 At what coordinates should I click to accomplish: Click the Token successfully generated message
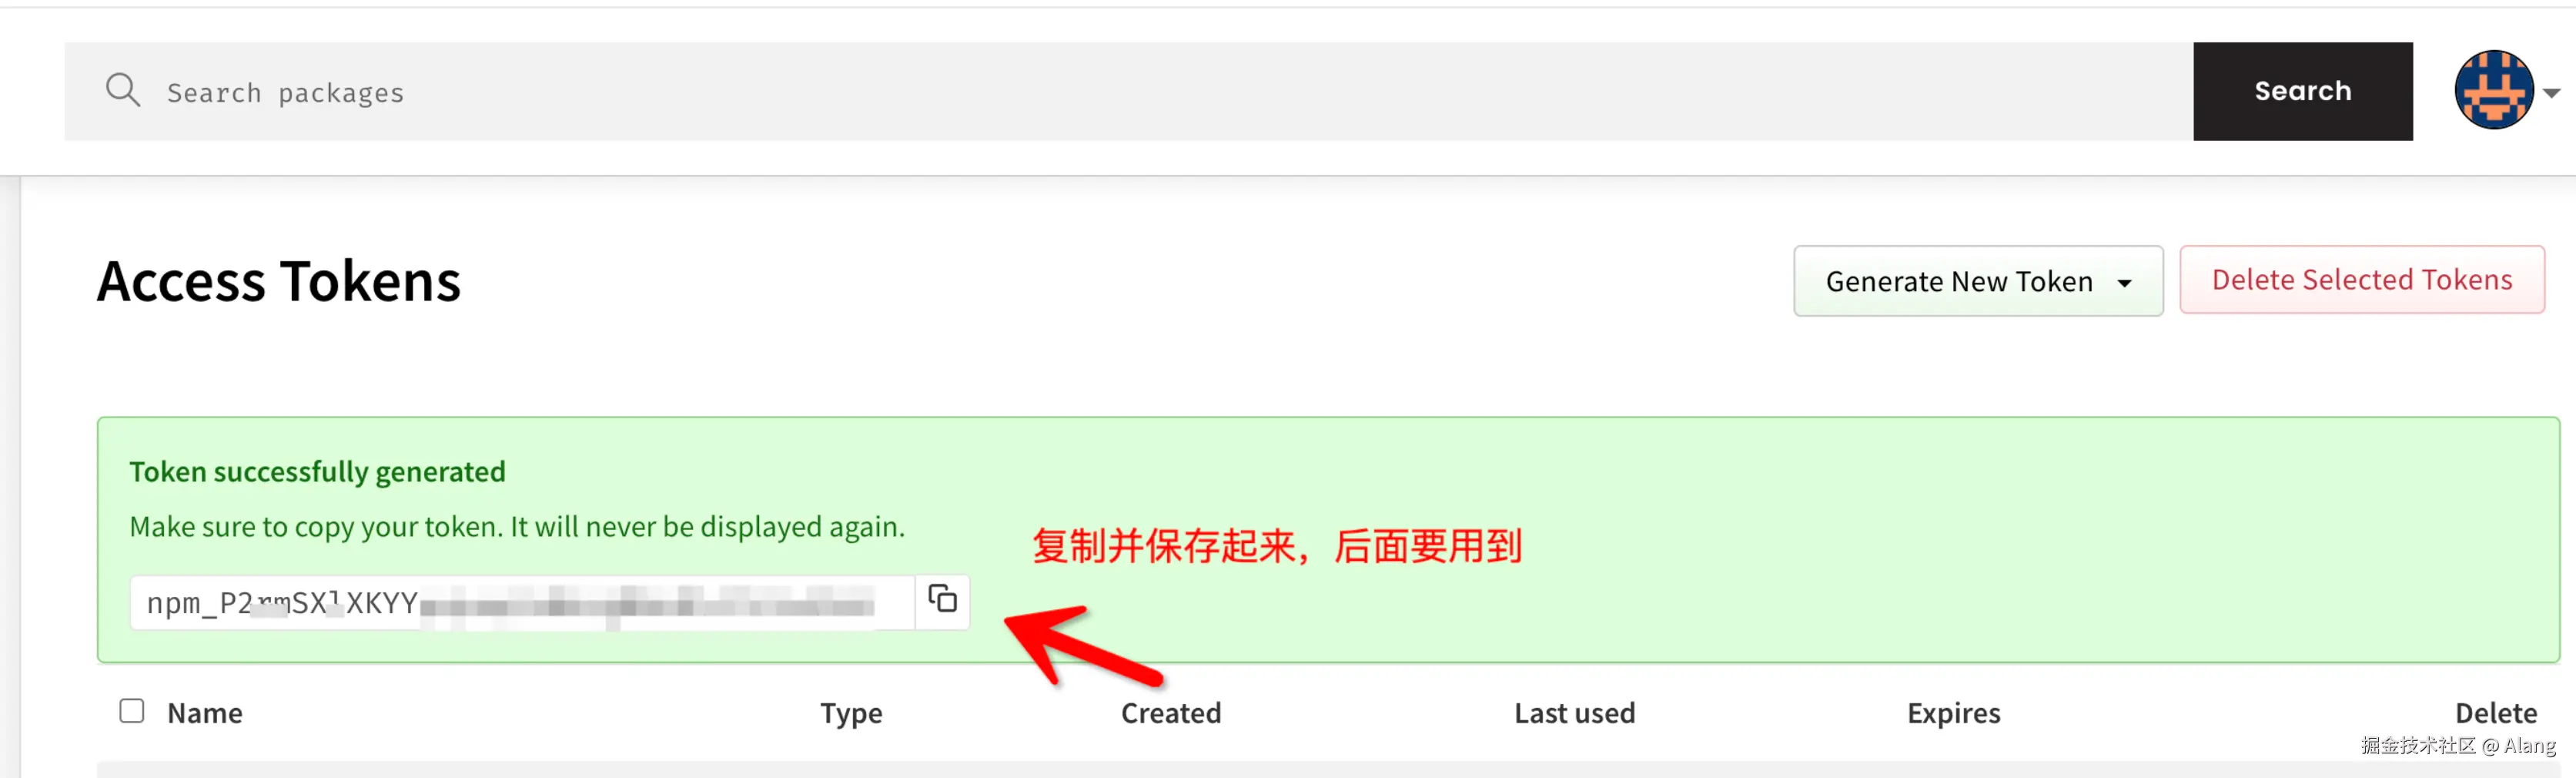(317, 471)
